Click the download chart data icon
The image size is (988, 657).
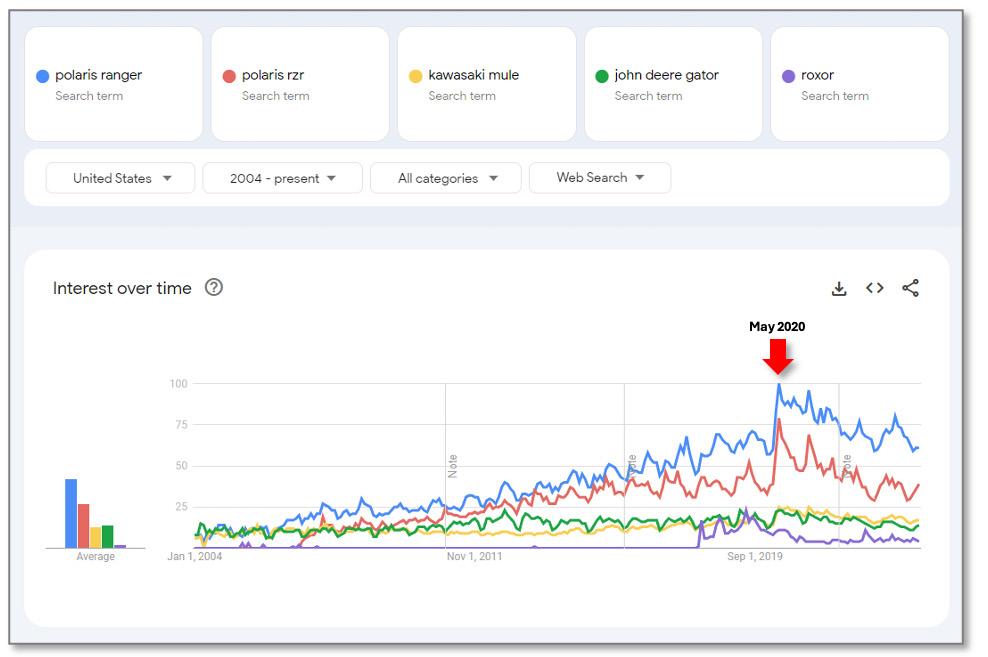click(x=839, y=288)
